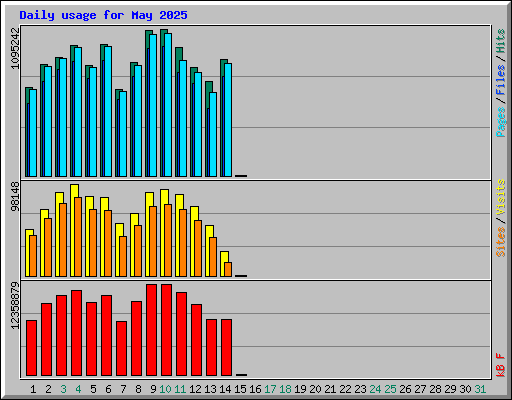The width and height of the screenshot is (512, 400).
Task: Click the red KB bar for day 12
Action: tap(196, 340)
